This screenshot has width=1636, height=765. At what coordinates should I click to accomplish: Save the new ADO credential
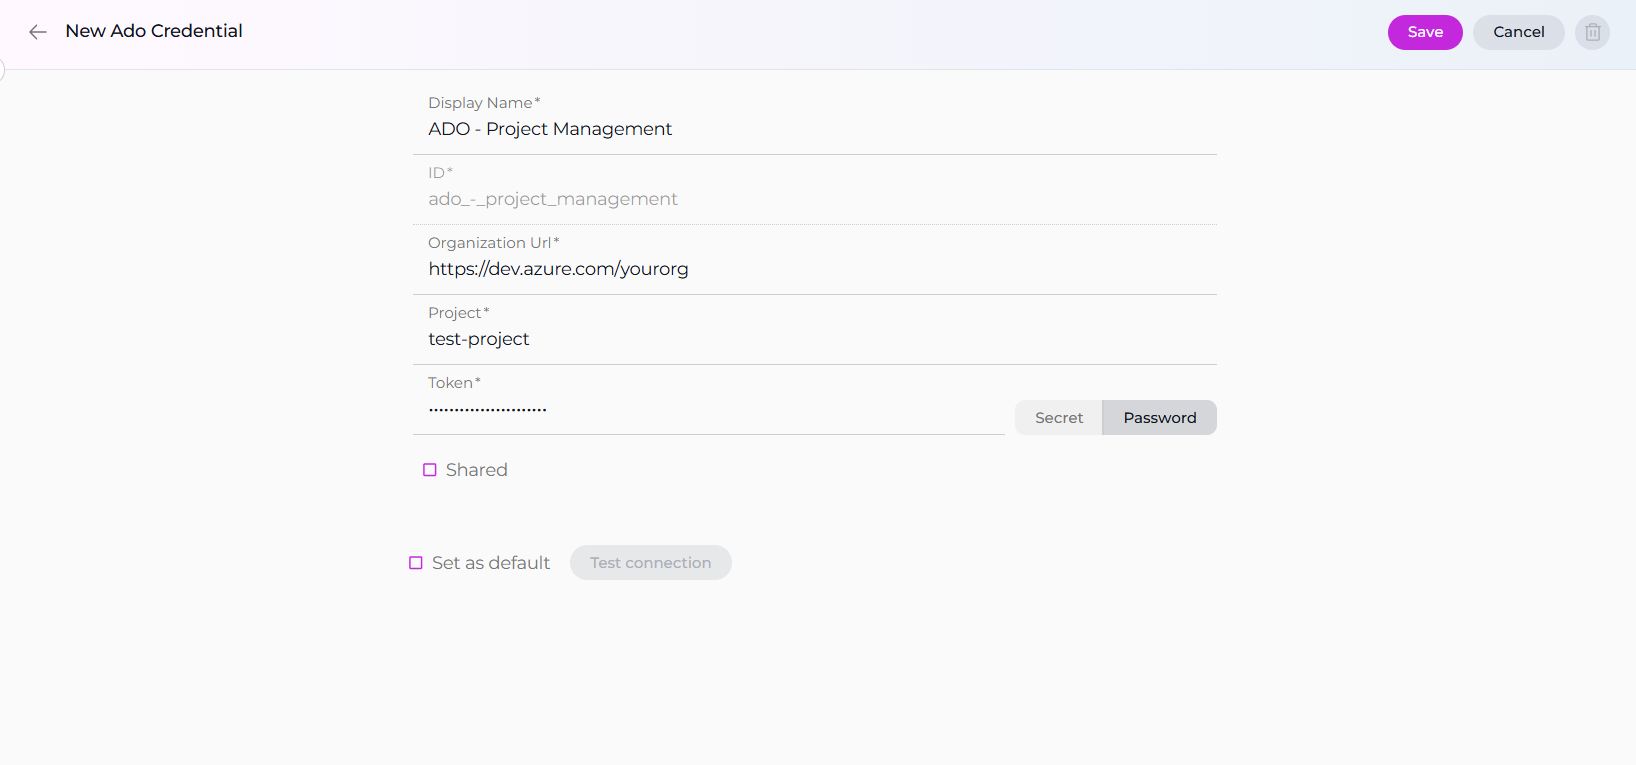click(x=1424, y=32)
